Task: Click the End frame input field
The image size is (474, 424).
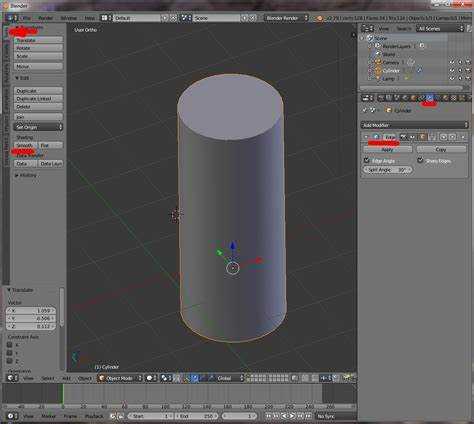Action: point(197,416)
